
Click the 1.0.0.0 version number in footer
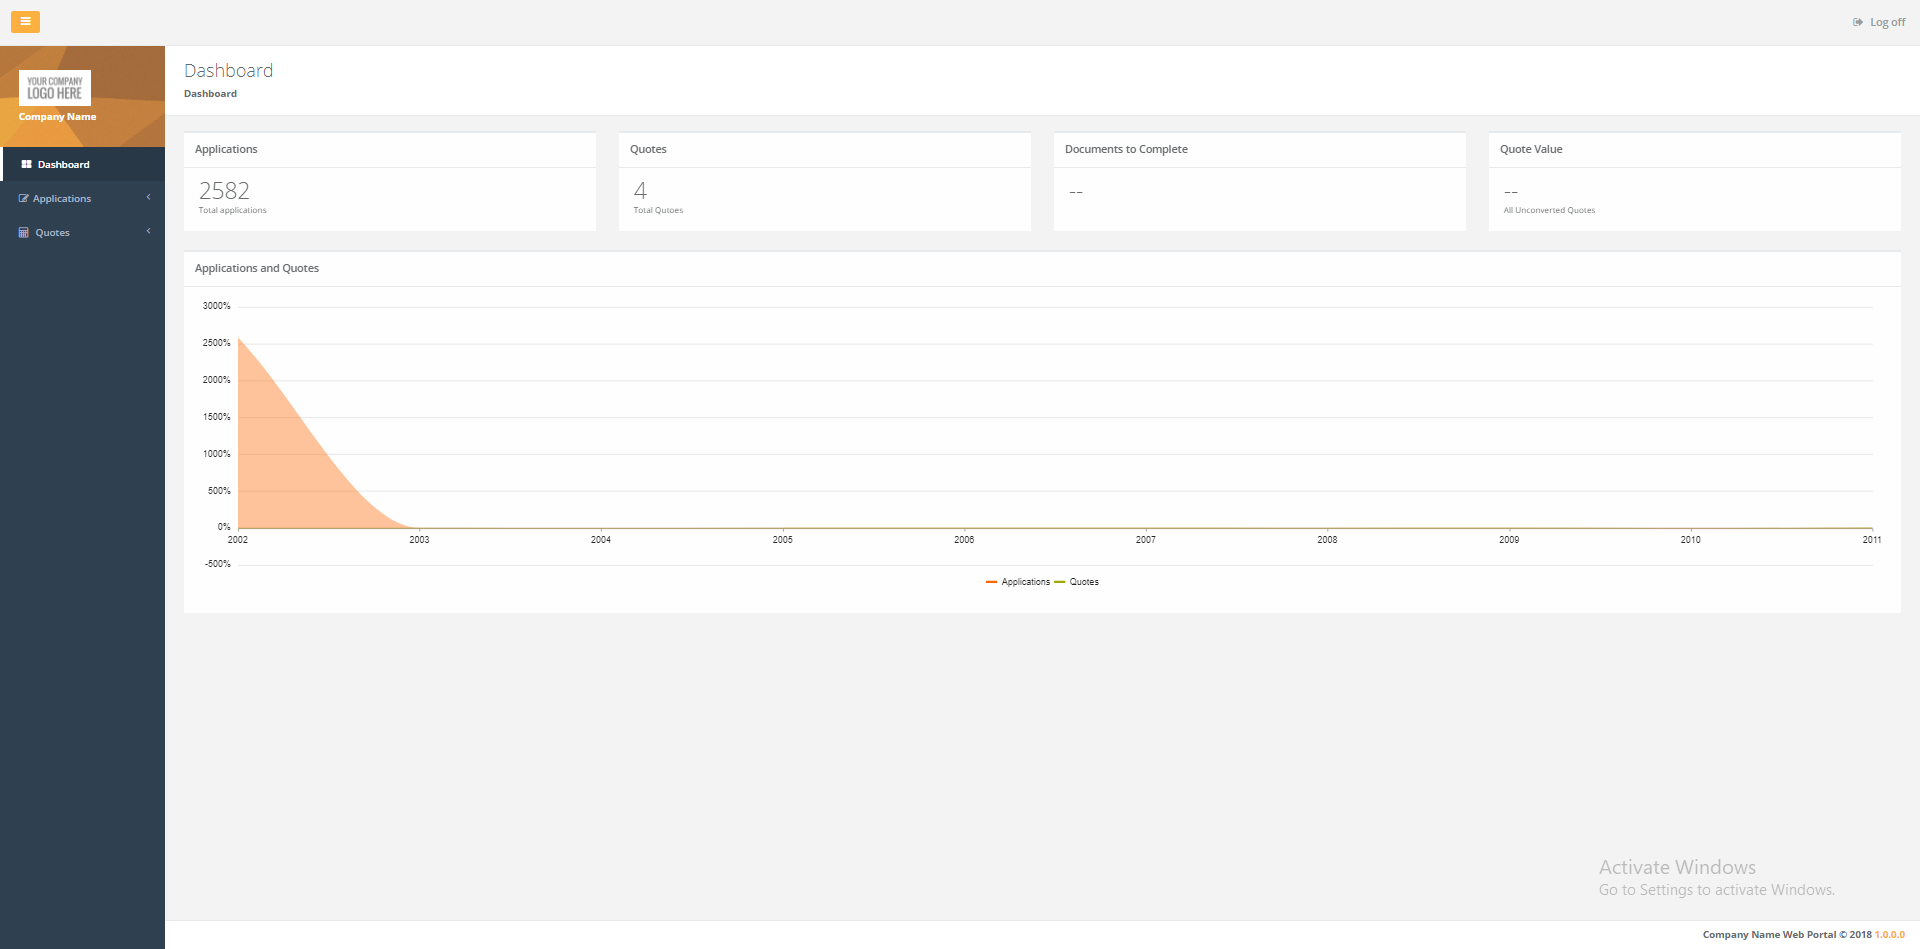[x=1890, y=935]
